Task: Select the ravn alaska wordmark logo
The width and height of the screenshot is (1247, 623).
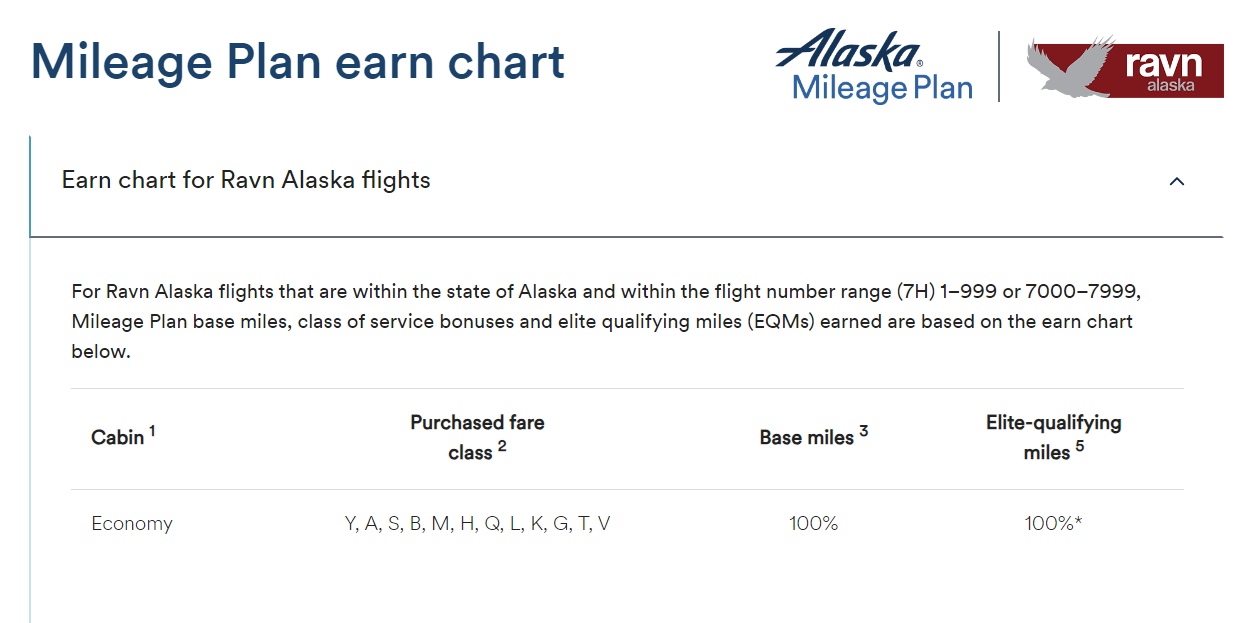Action: click(x=1165, y=70)
